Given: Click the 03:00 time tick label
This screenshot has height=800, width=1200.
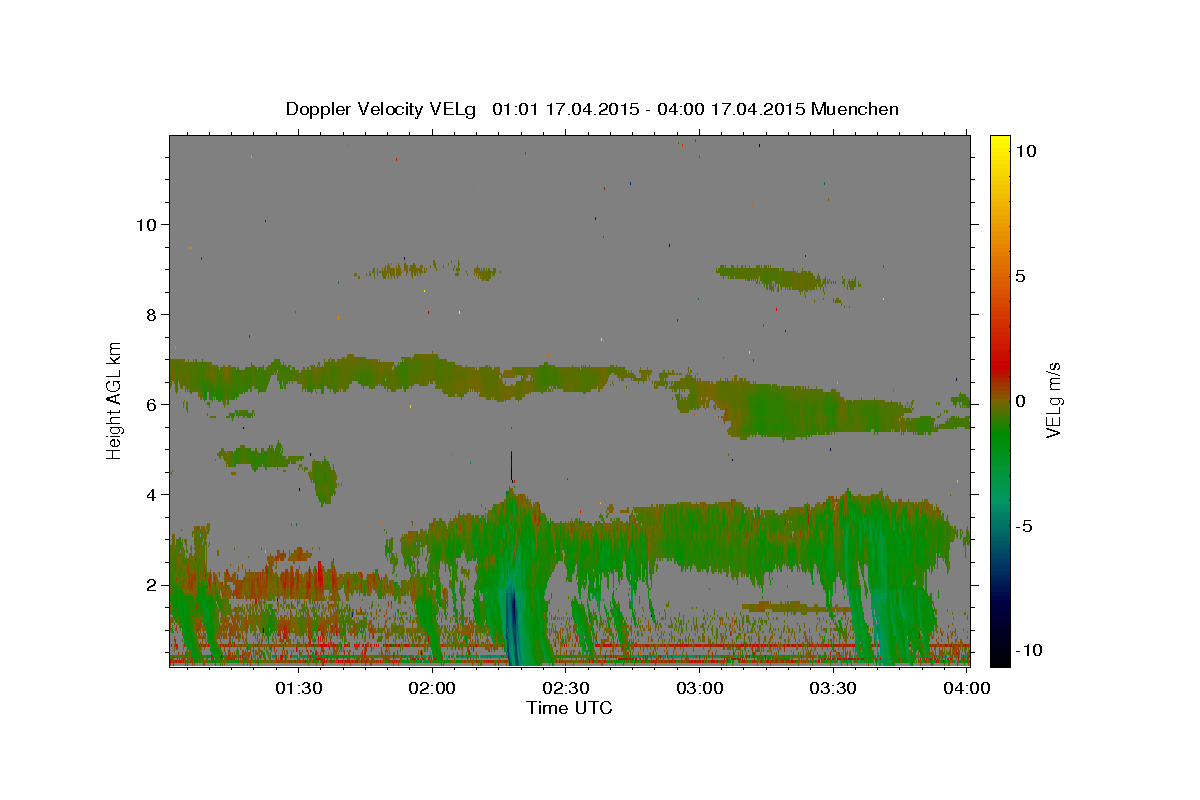Looking at the screenshot, I should (699, 688).
